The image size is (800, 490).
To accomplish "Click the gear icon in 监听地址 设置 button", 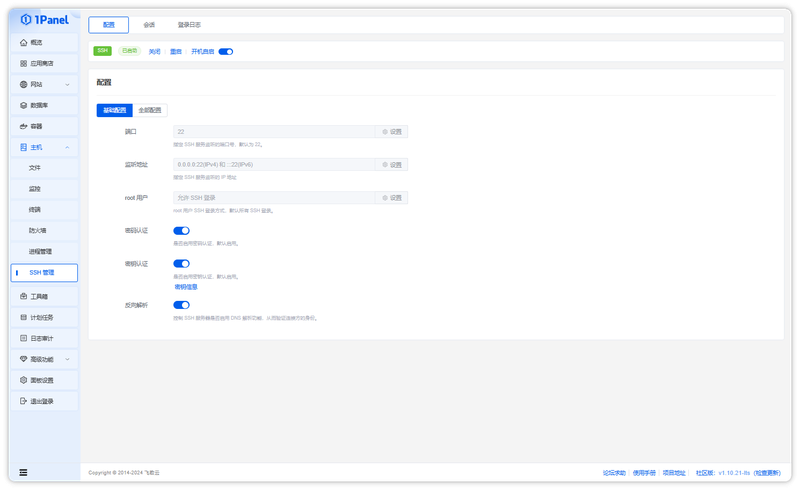I will pyautogui.click(x=385, y=164).
